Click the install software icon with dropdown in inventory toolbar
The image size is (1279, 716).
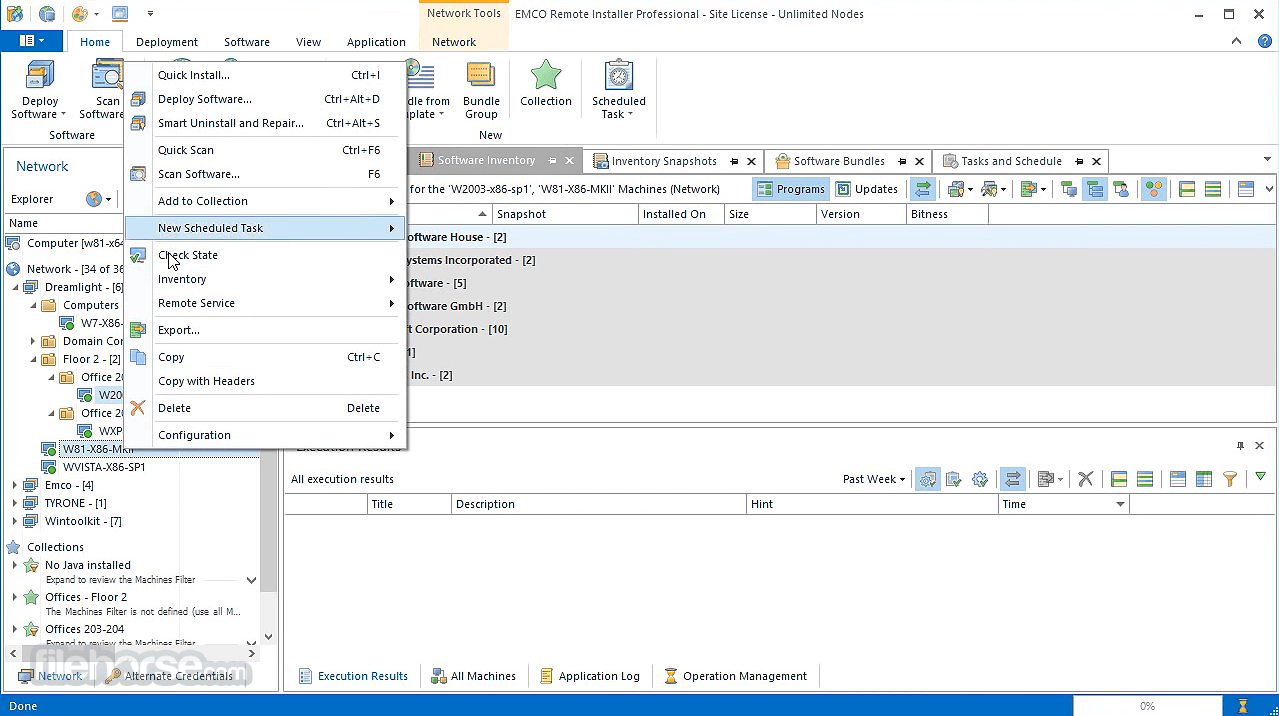coord(961,189)
